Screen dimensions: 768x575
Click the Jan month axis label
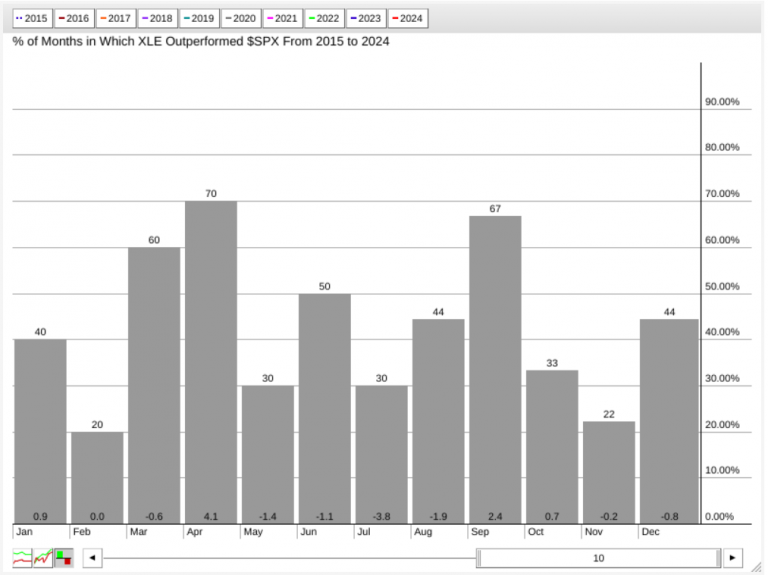pos(24,532)
